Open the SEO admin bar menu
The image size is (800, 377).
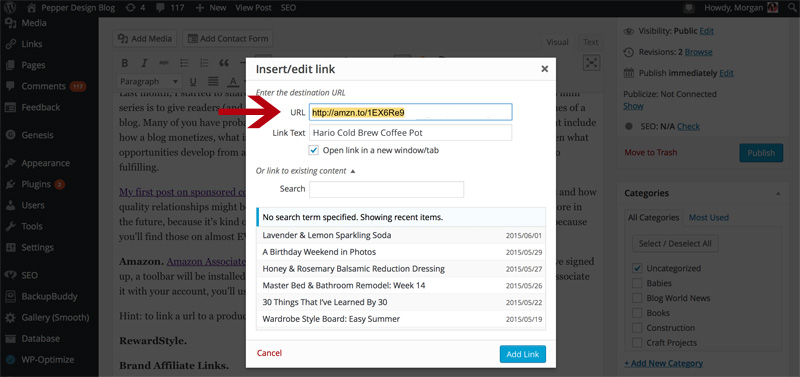pos(288,8)
